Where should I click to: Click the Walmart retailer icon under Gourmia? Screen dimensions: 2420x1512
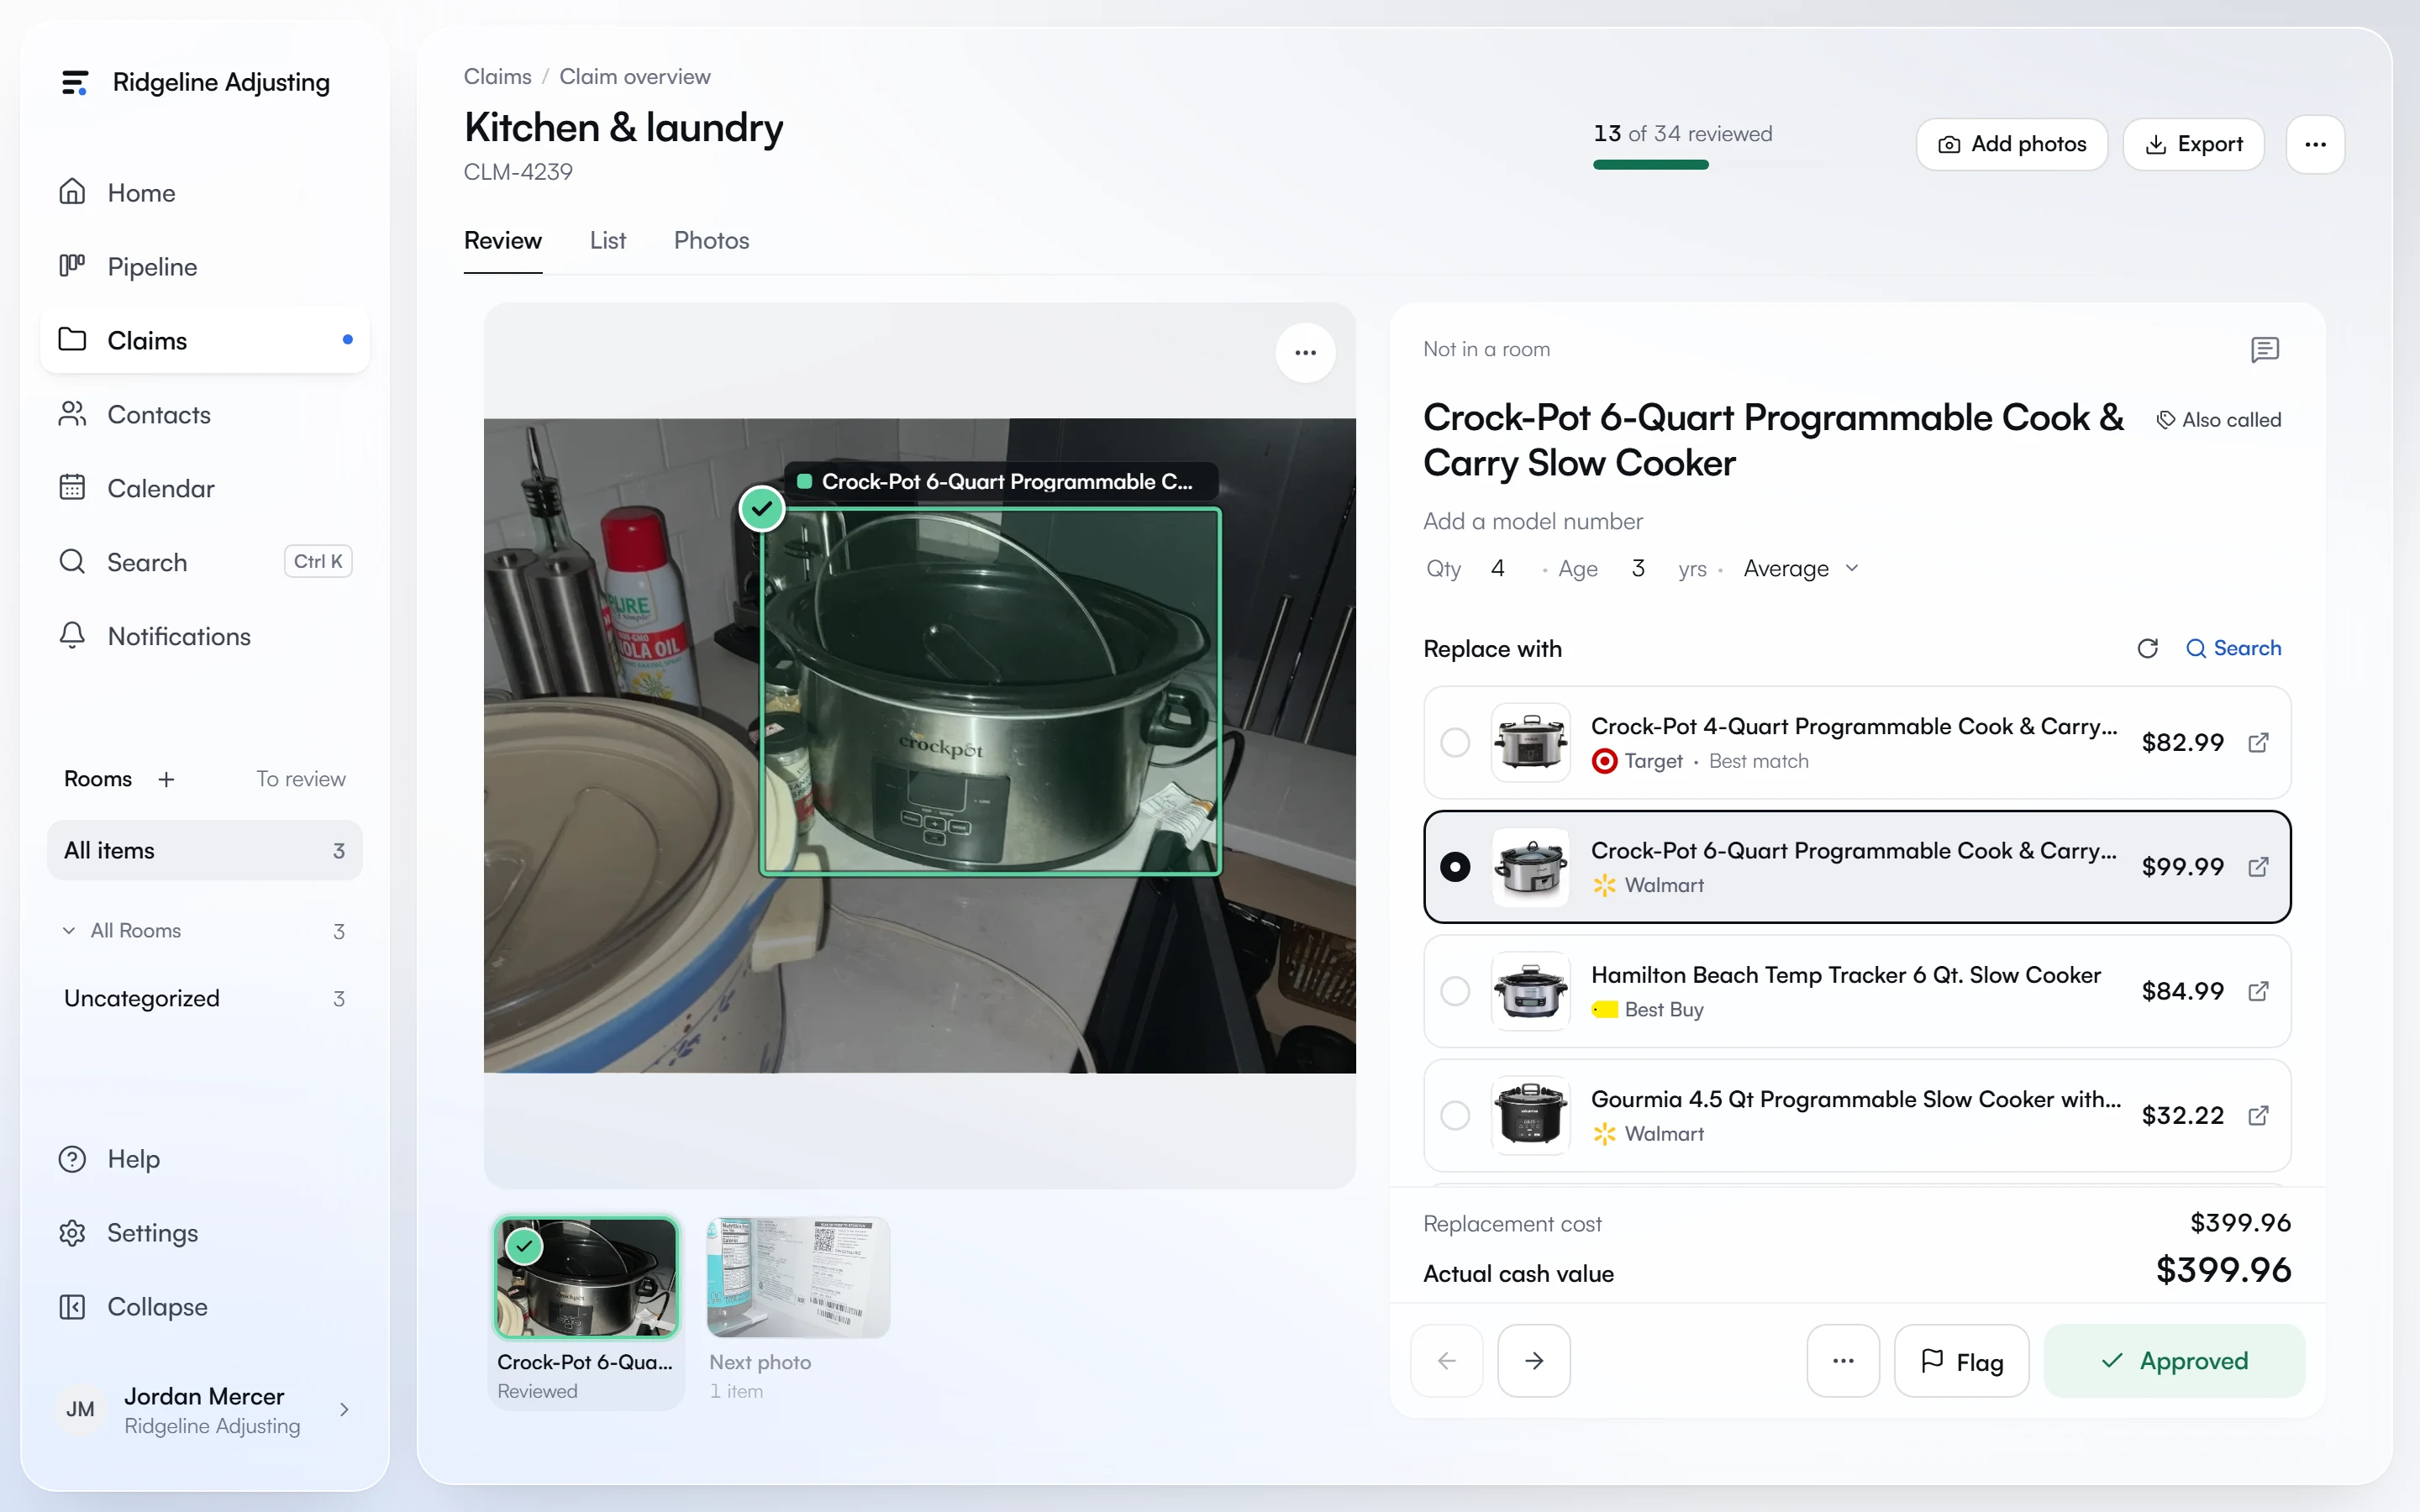pyautogui.click(x=1604, y=1134)
